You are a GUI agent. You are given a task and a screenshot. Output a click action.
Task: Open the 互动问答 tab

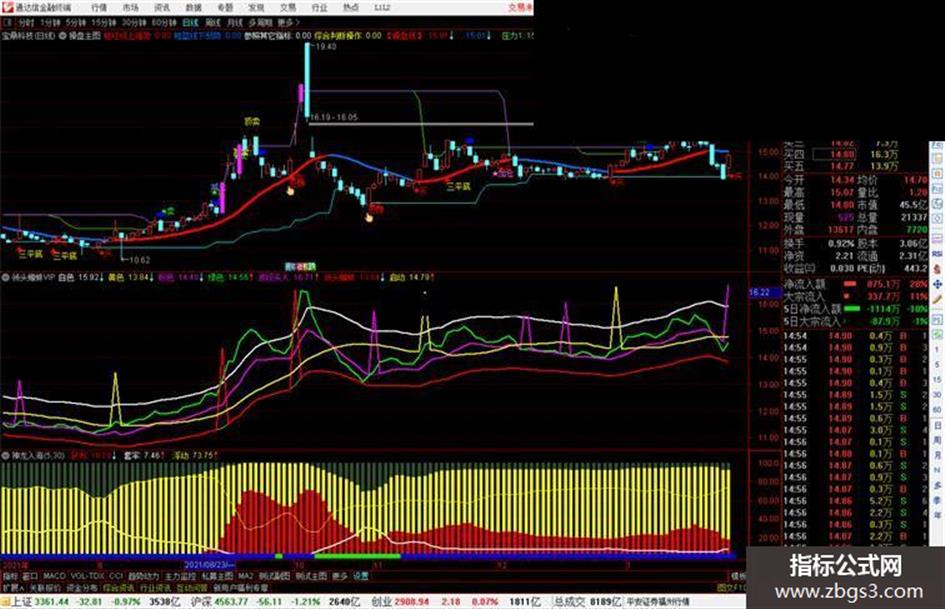(192, 587)
